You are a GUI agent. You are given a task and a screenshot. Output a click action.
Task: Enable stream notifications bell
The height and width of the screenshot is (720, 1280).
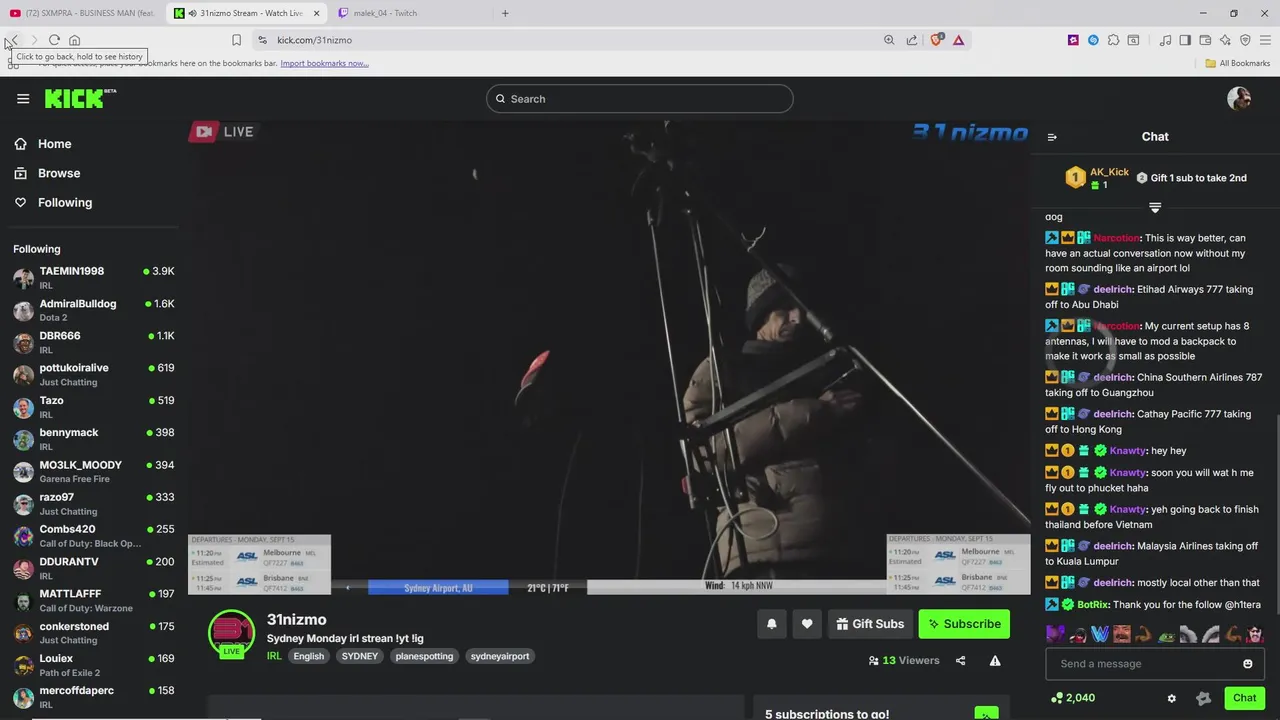[x=771, y=624]
